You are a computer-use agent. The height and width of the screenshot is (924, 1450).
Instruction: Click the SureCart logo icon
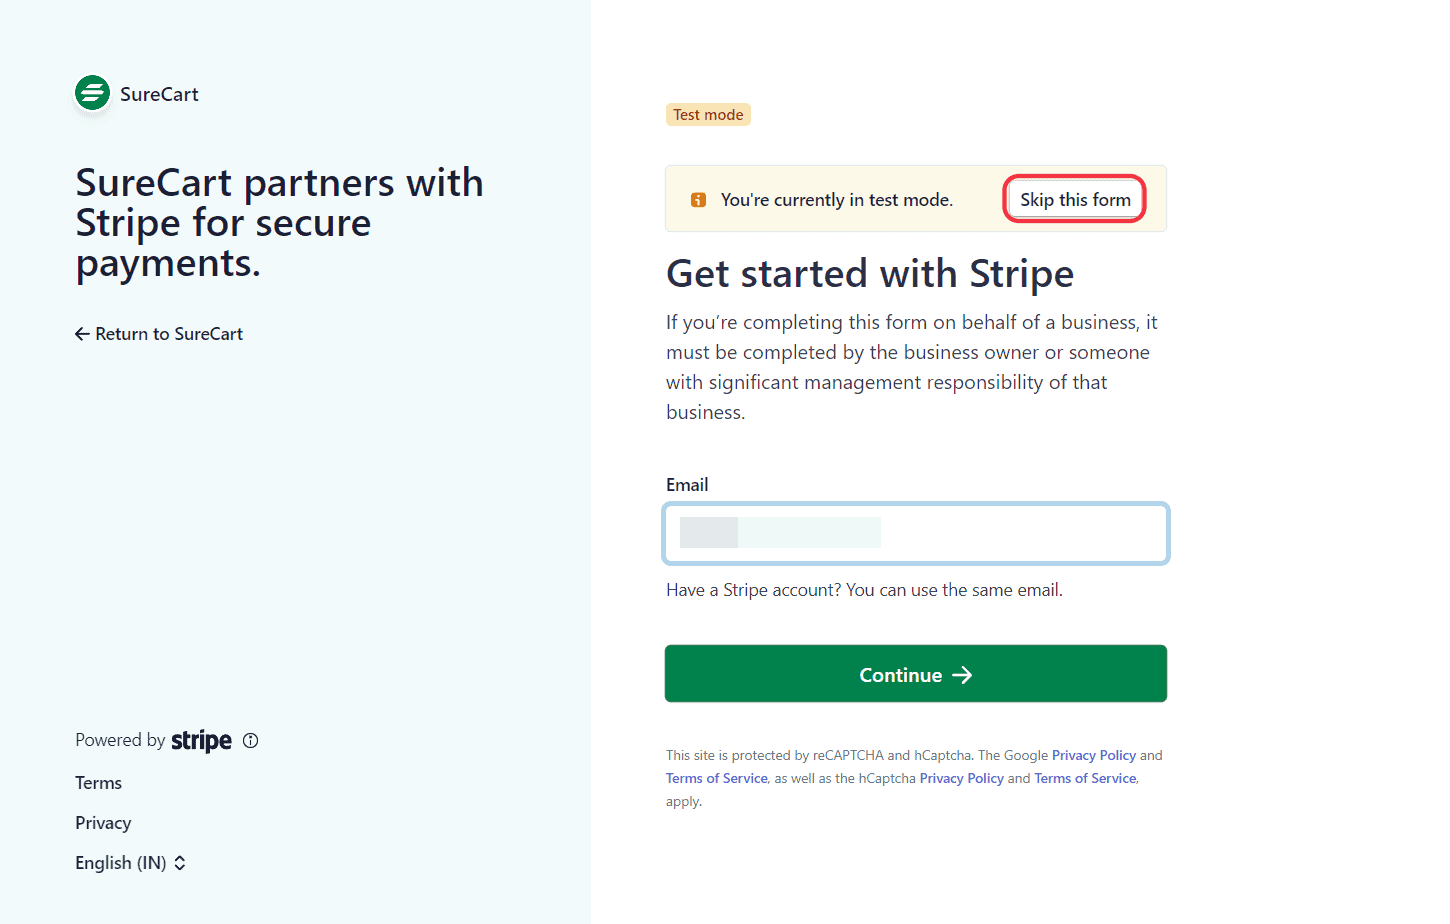[x=92, y=92]
